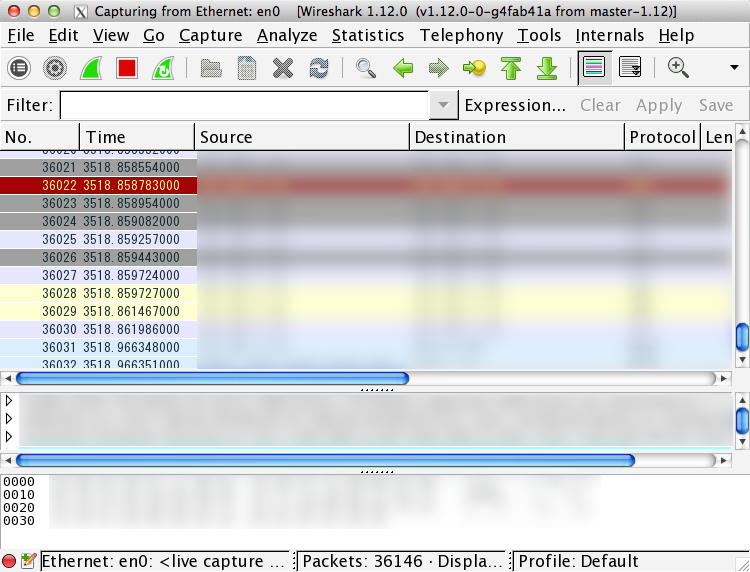Open the Telephony menu
Viewport: 750px width, 572px height.
pyautogui.click(x=461, y=35)
